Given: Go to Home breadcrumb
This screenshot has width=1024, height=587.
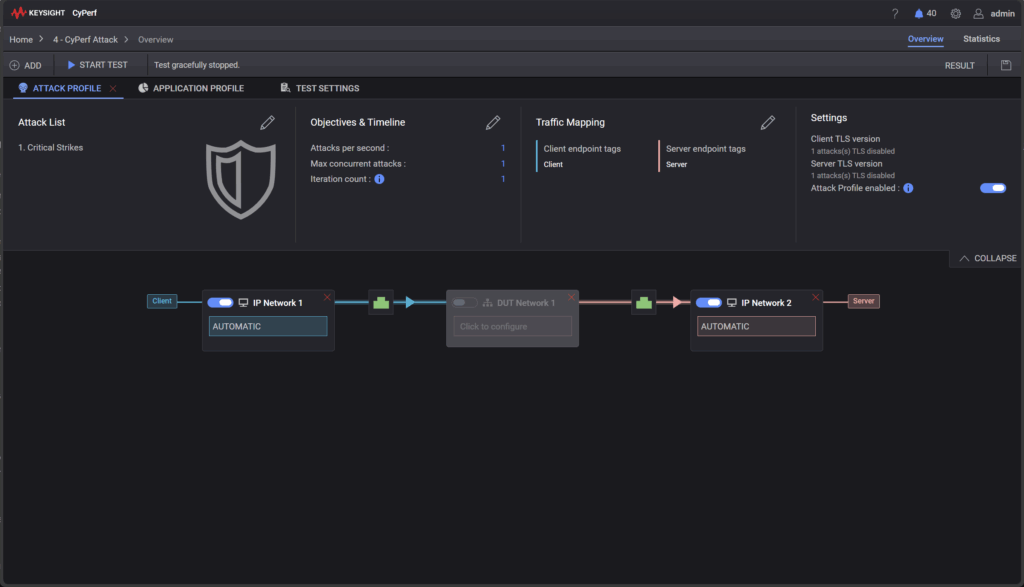Looking at the screenshot, I should click(x=21, y=40).
